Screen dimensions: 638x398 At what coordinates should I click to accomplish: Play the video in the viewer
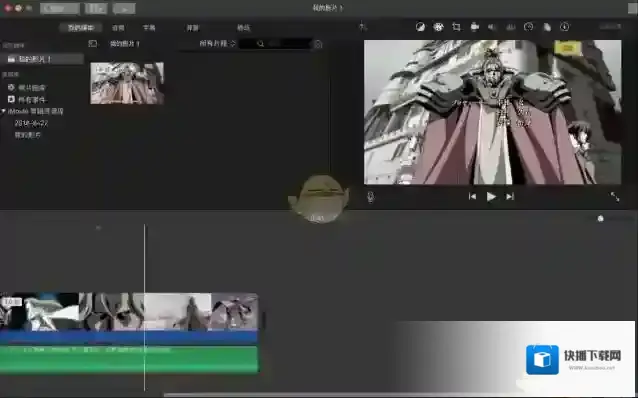[491, 197]
